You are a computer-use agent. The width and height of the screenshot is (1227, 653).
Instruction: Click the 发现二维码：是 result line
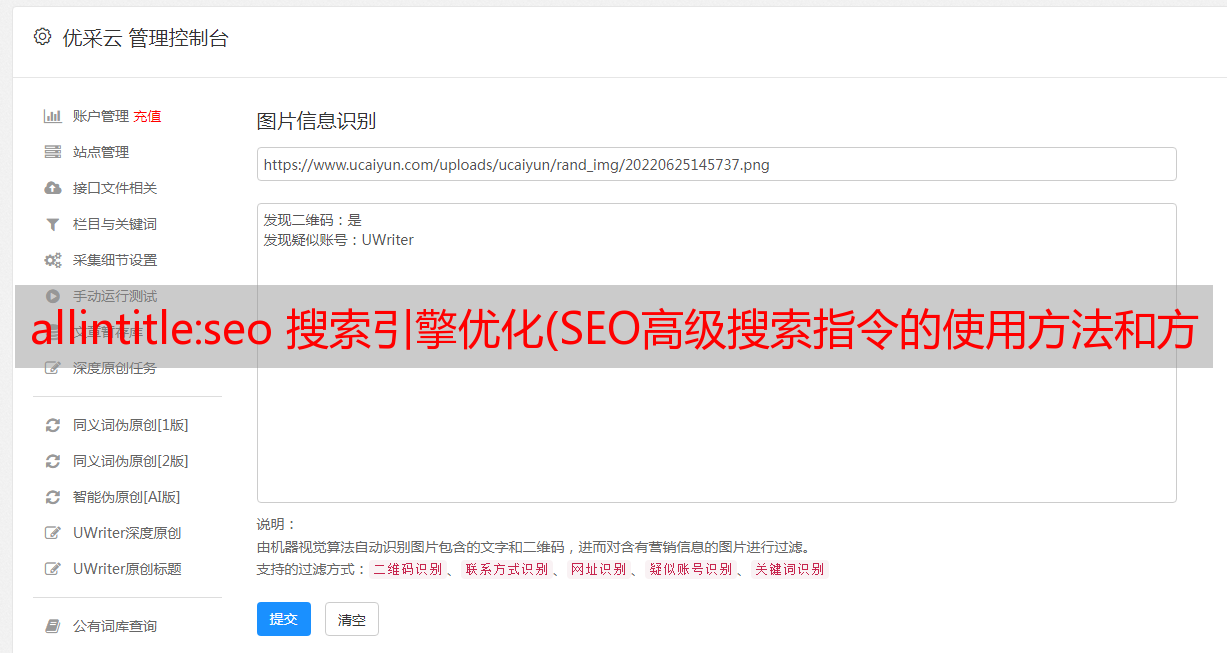tap(313, 220)
